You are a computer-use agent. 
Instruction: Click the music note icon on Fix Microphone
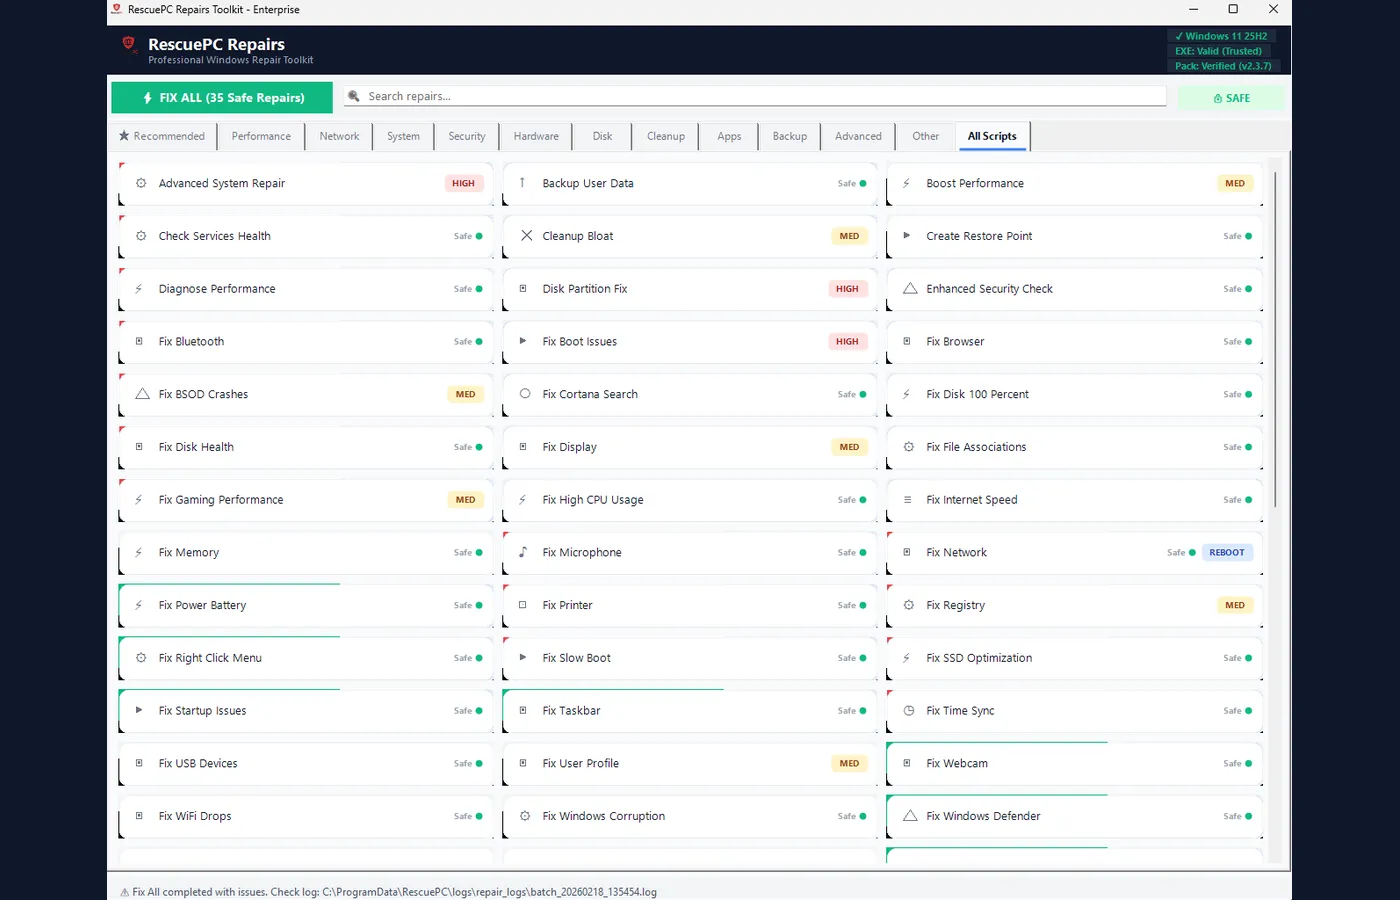(523, 552)
